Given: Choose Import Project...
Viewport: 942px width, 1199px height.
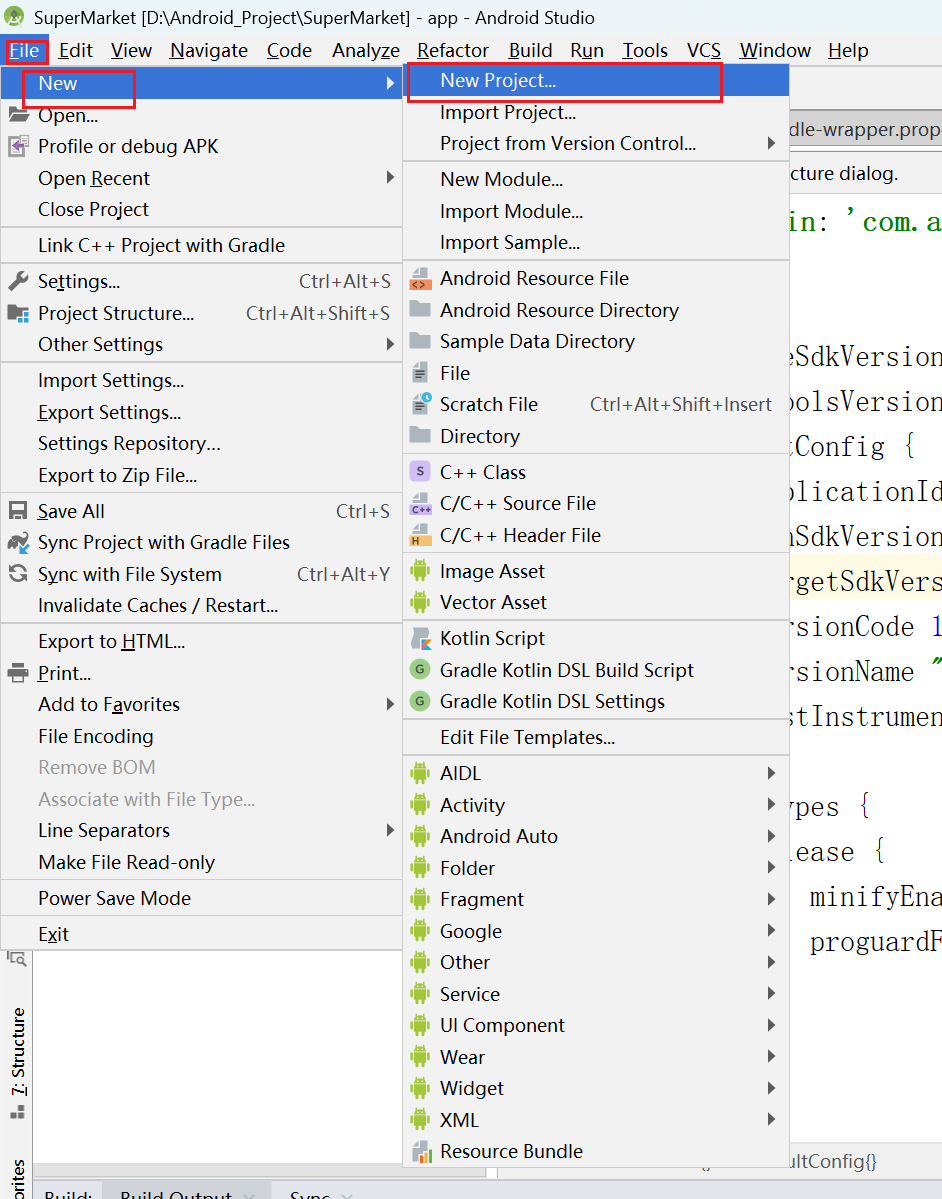Looking at the screenshot, I should coord(596,112).
